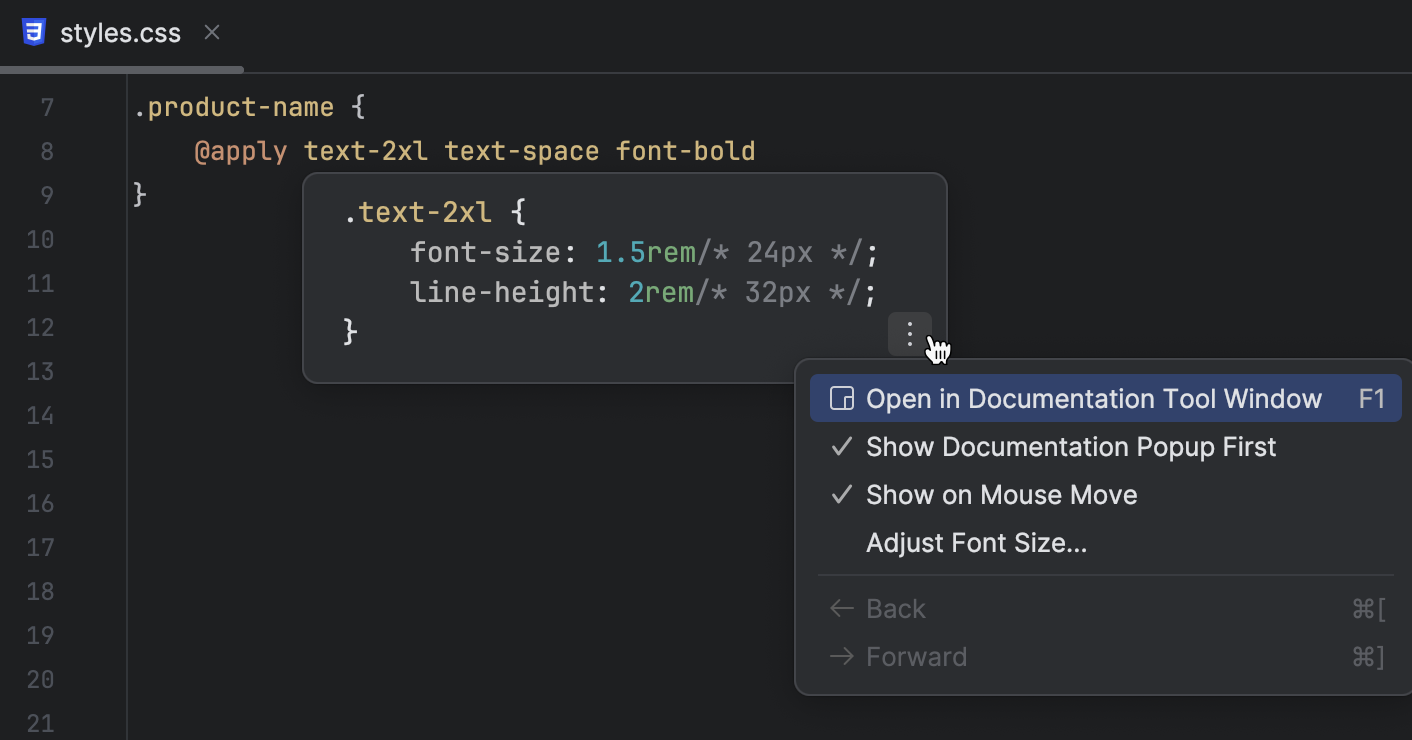Open in Documentation Tool Window
1412x740 pixels.
[1093, 400]
